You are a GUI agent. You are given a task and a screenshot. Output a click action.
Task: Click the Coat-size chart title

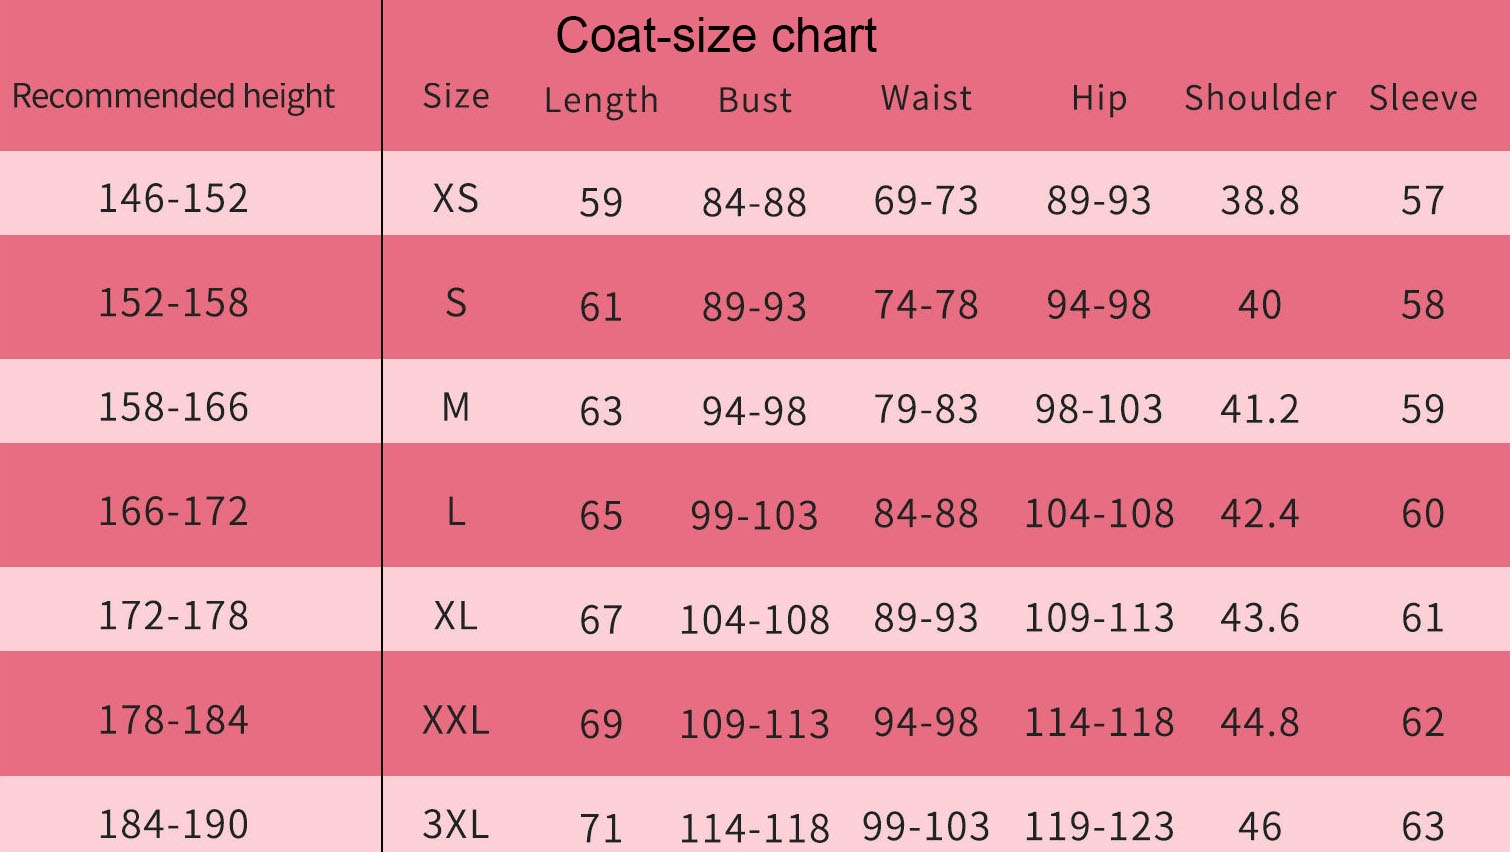[x=716, y=36]
